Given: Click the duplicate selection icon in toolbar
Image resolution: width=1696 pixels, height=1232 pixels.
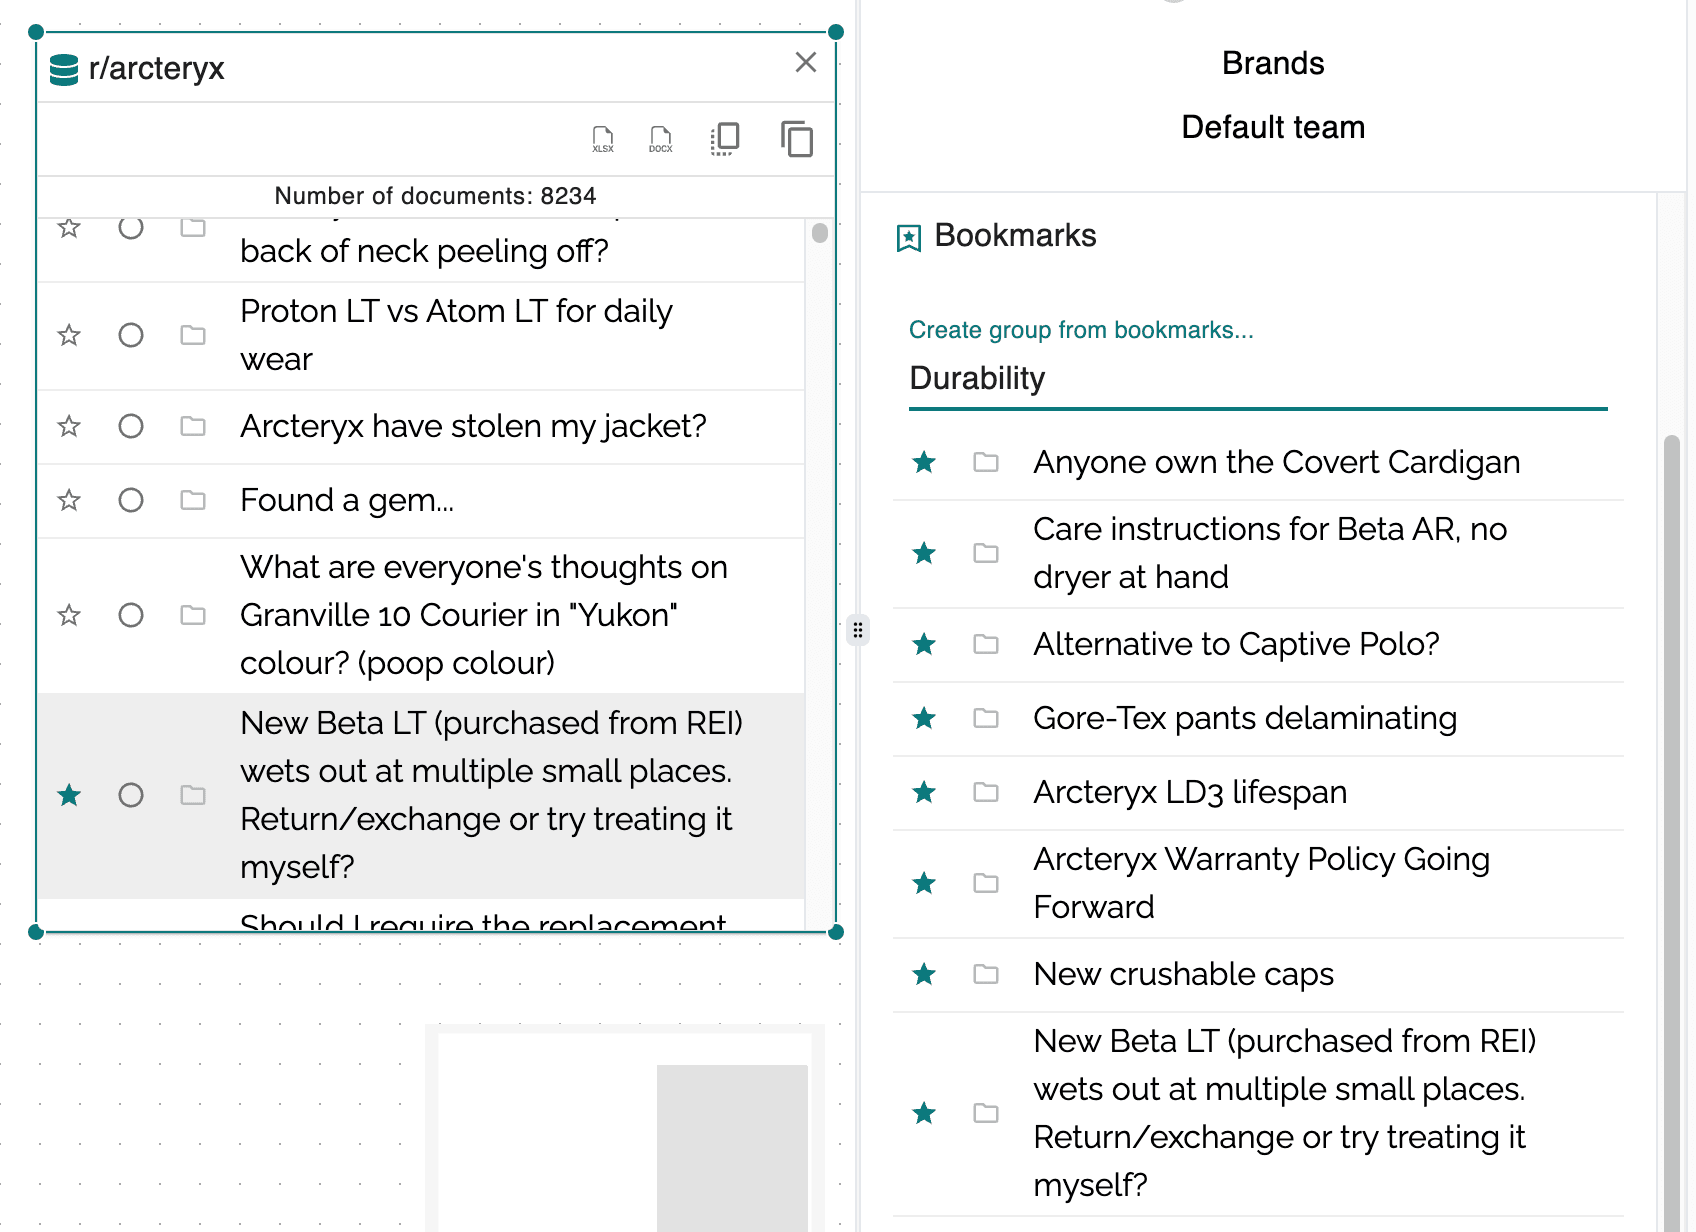Looking at the screenshot, I should 725,139.
